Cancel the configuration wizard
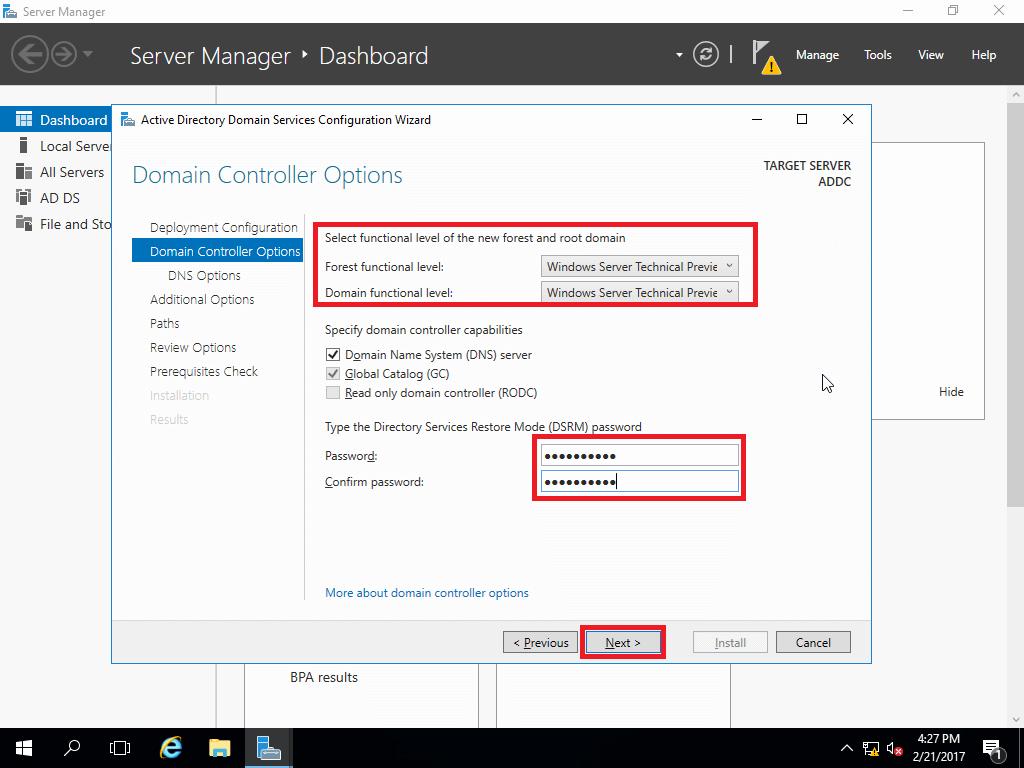The height and width of the screenshot is (768, 1024). click(813, 642)
